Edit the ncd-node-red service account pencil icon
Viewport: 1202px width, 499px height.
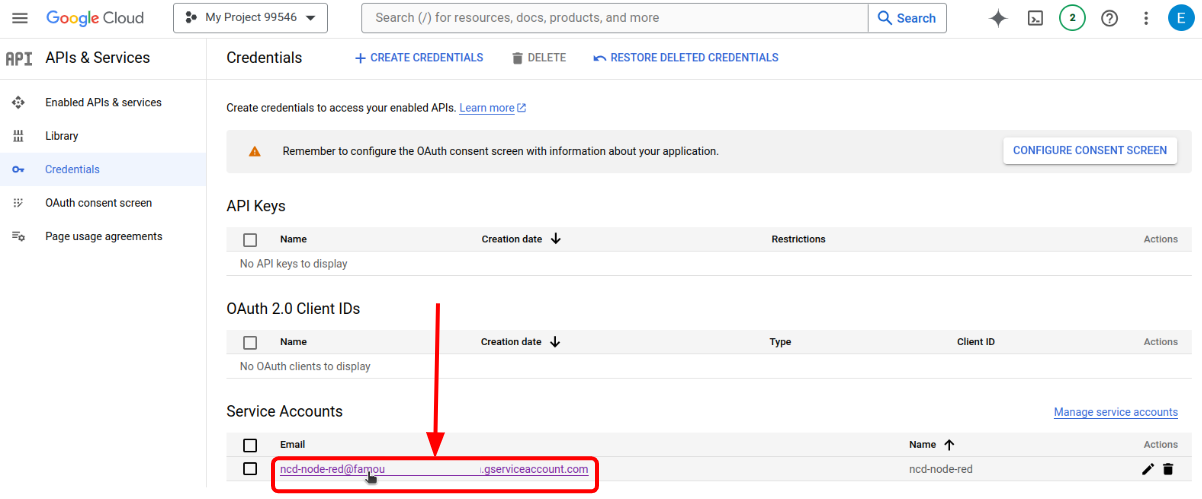click(x=1148, y=469)
